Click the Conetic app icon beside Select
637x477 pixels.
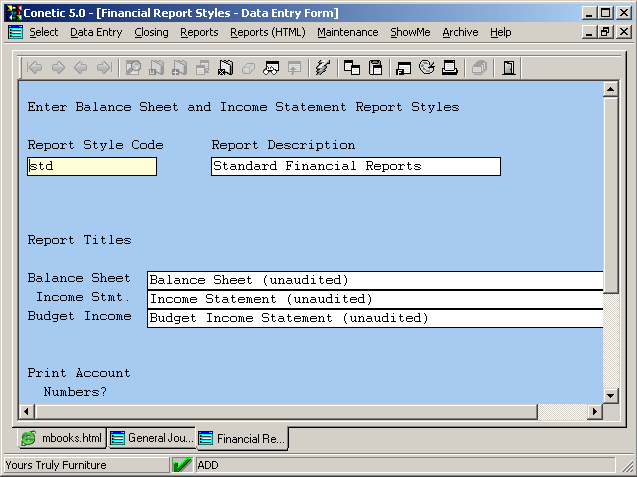(x=15, y=32)
